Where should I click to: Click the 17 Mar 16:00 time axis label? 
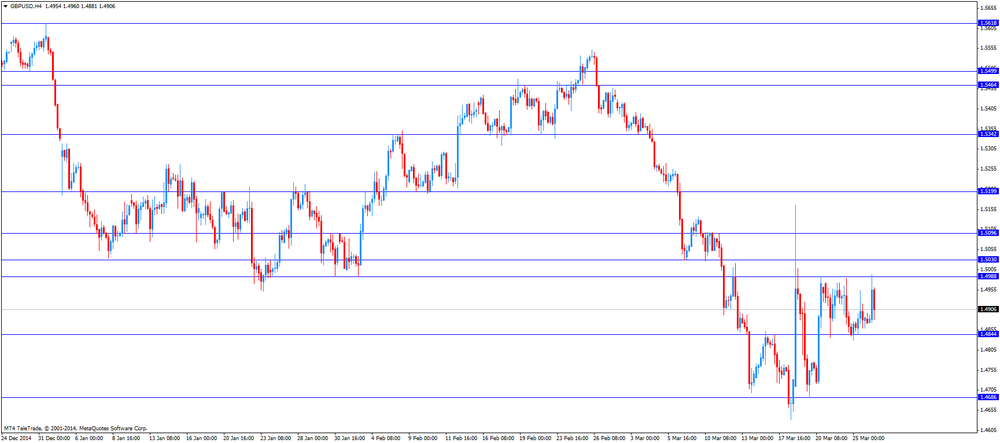pyautogui.click(x=793, y=439)
